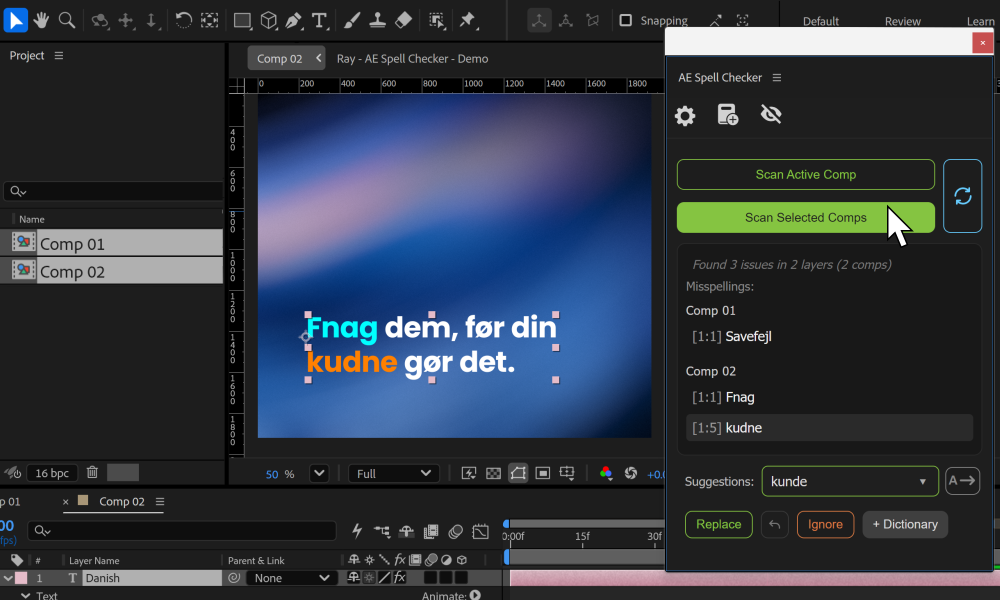Open the Full resolution dropdown
The height and width of the screenshot is (600, 1000).
tap(393, 474)
